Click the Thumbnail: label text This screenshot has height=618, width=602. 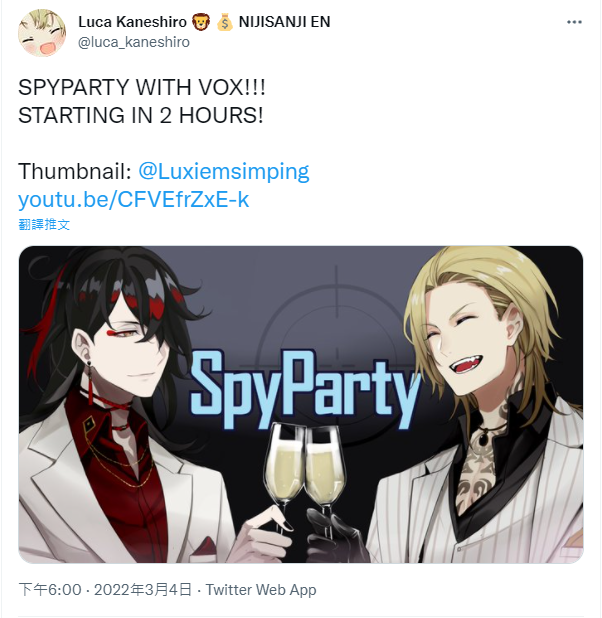click(x=75, y=171)
